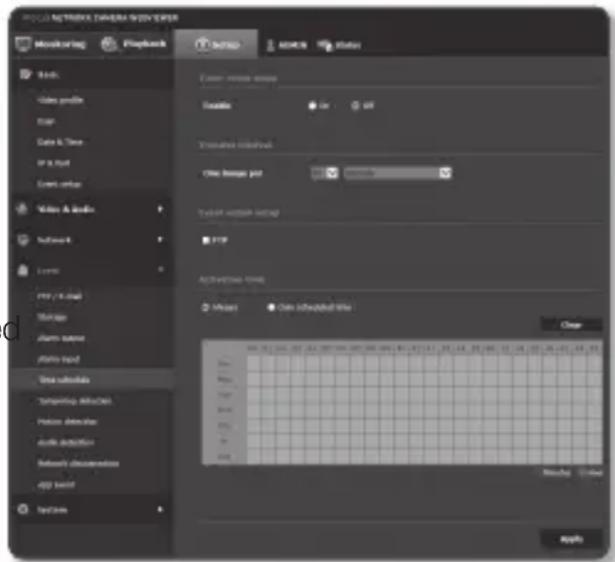Click the Admin user icon
Image resolution: width=615 pixels, height=562 pixels.
point(270,45)
